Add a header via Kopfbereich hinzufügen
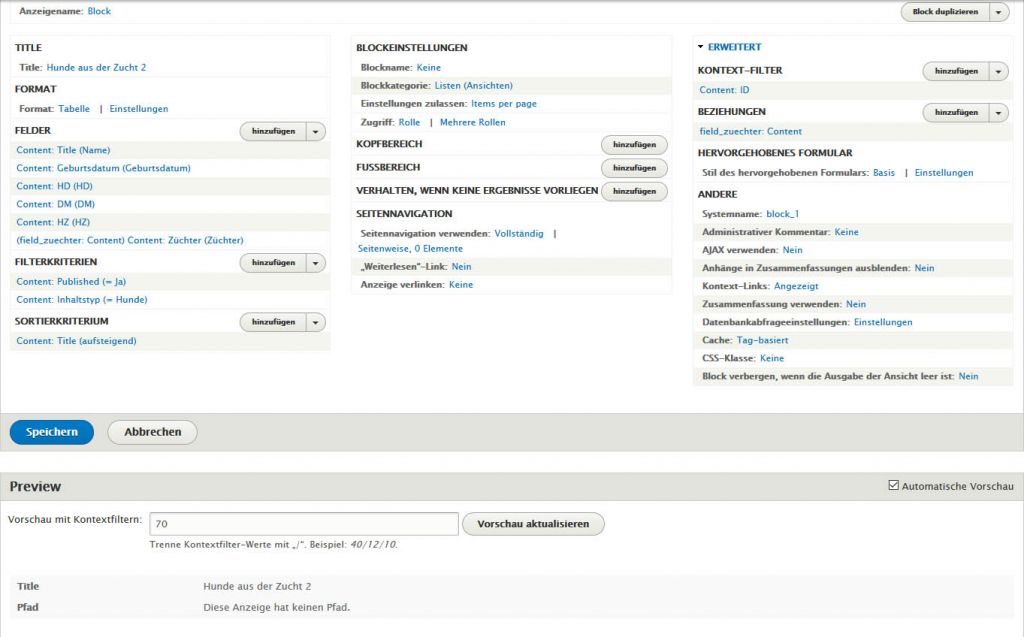This screenshot has height=637, width=1024. 634,145
